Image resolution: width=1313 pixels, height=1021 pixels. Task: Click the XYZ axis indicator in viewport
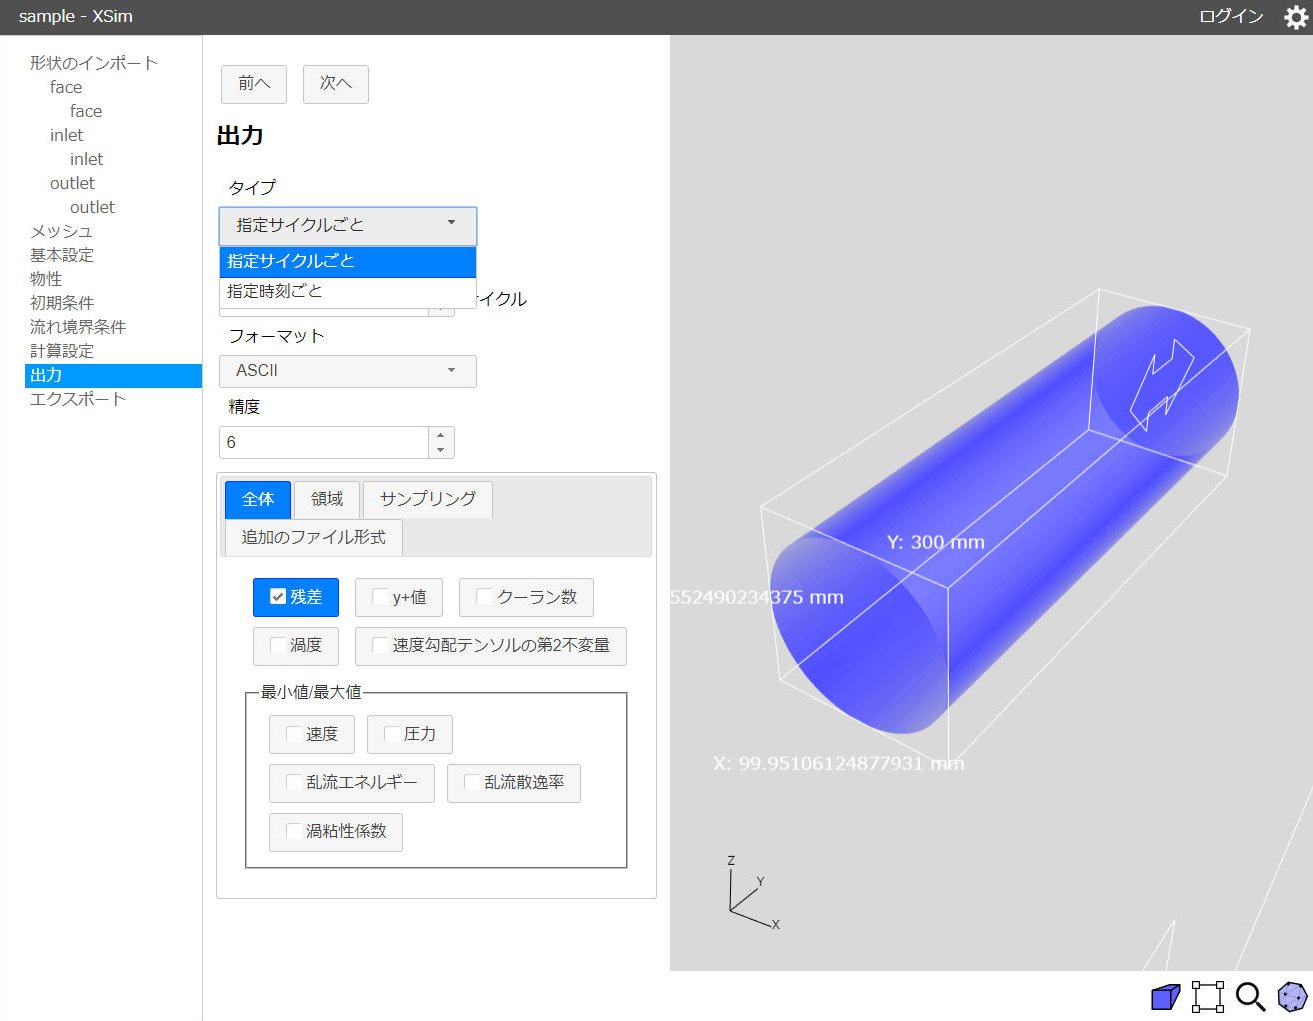coord(749,894)
